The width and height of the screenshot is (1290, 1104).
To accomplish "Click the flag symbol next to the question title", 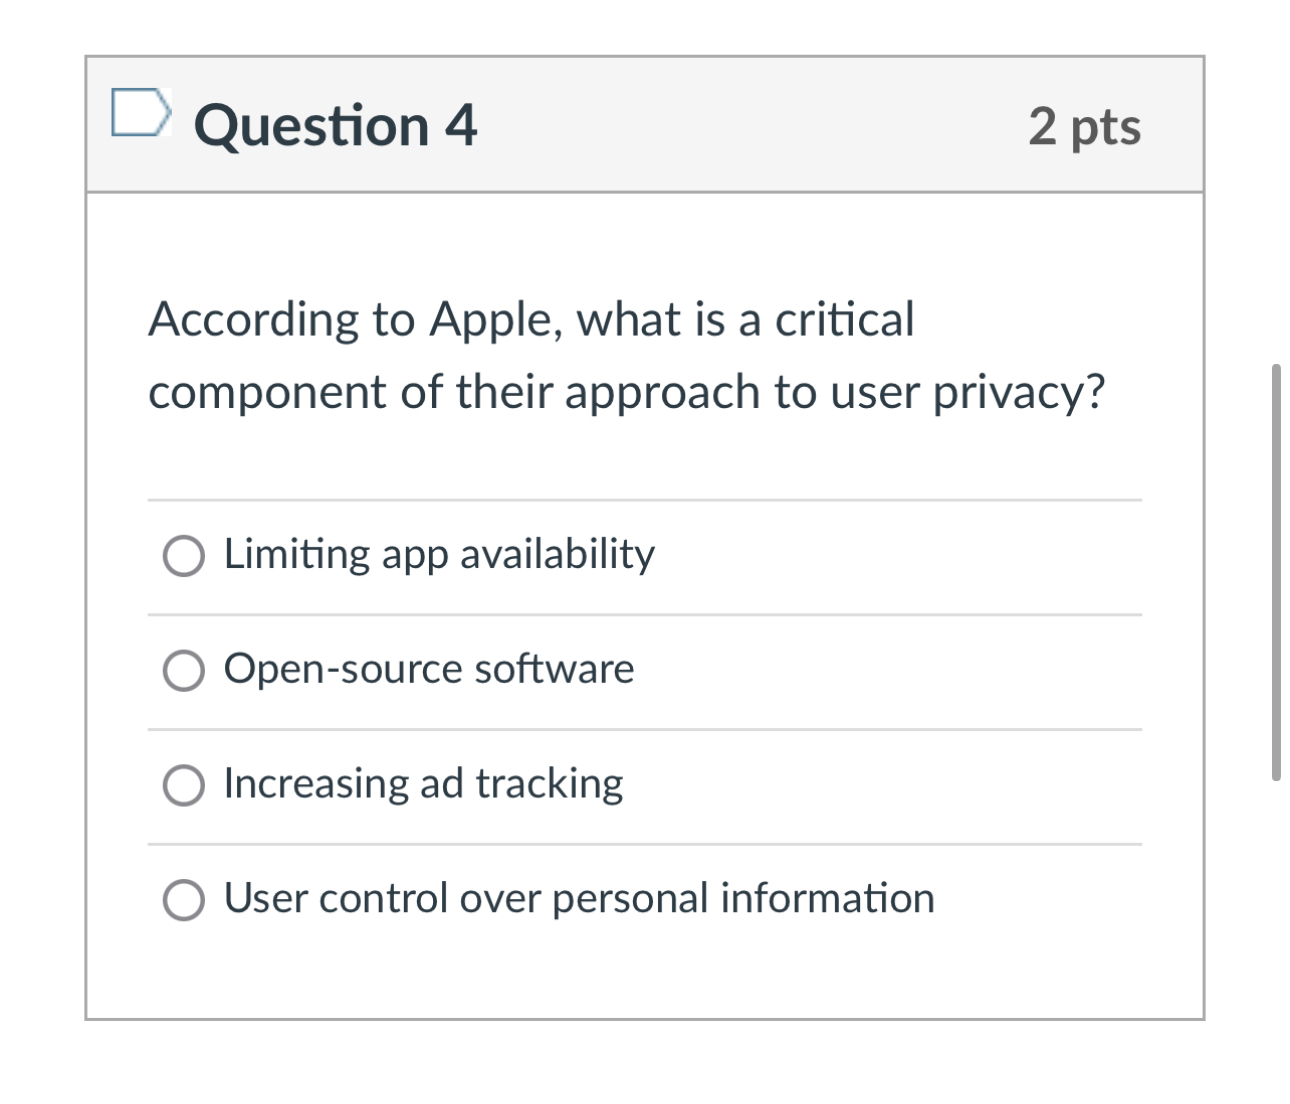I will pos(143,113).
